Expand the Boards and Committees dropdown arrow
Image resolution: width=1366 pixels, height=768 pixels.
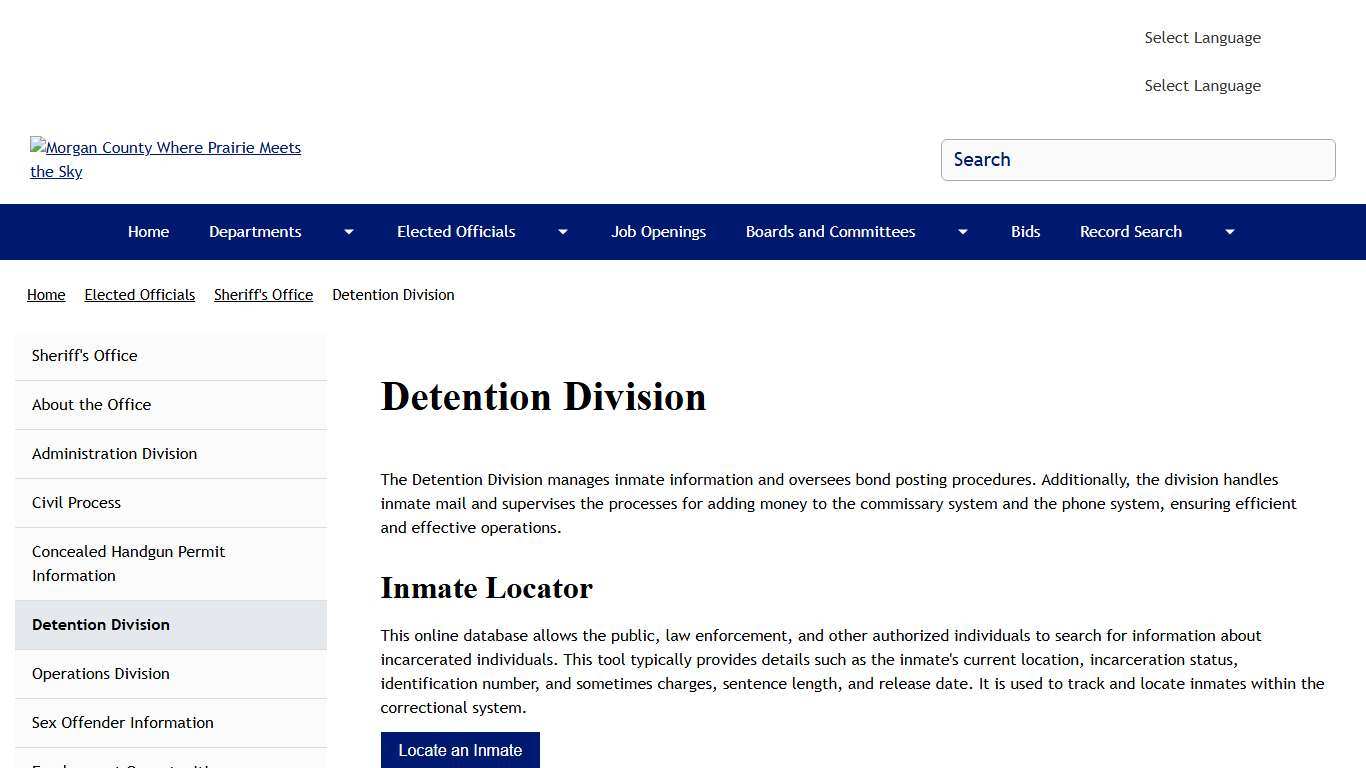962,231
